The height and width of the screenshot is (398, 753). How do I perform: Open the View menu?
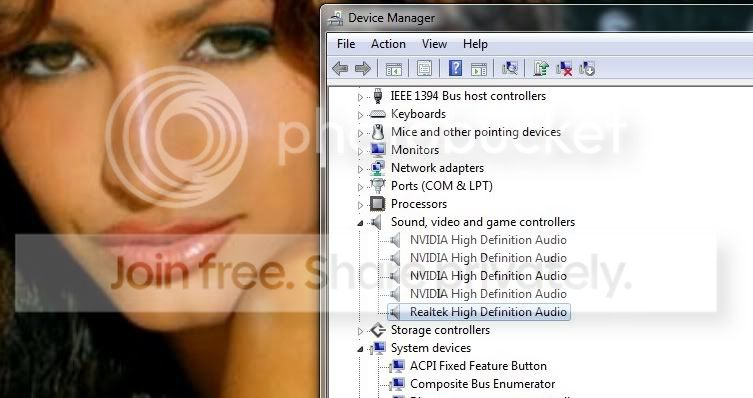click(434, 44)
